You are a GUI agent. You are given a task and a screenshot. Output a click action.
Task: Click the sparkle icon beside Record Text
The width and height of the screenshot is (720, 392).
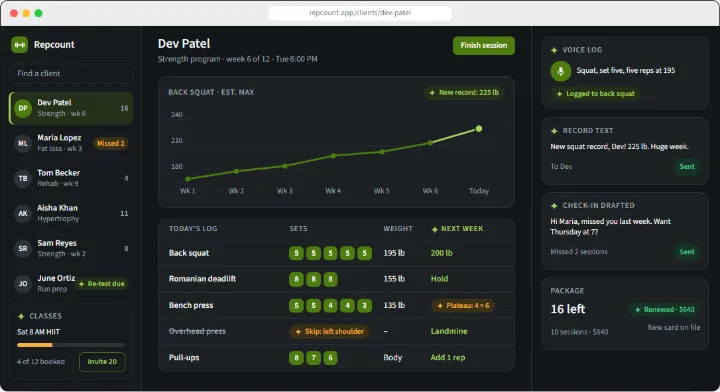coord(554,131)
